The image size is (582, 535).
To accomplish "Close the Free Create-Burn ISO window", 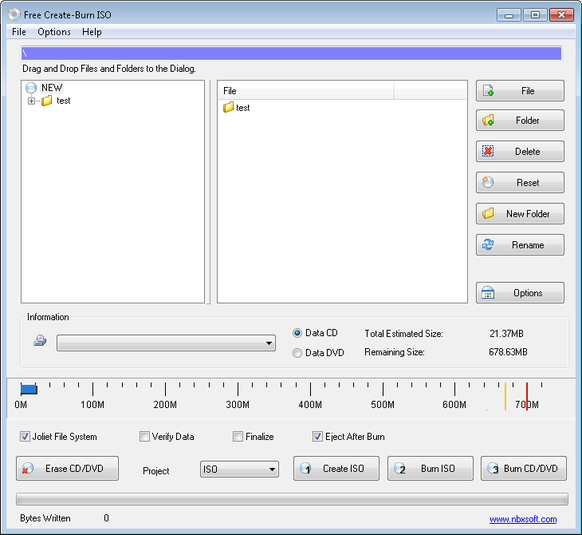I will 562,15.
